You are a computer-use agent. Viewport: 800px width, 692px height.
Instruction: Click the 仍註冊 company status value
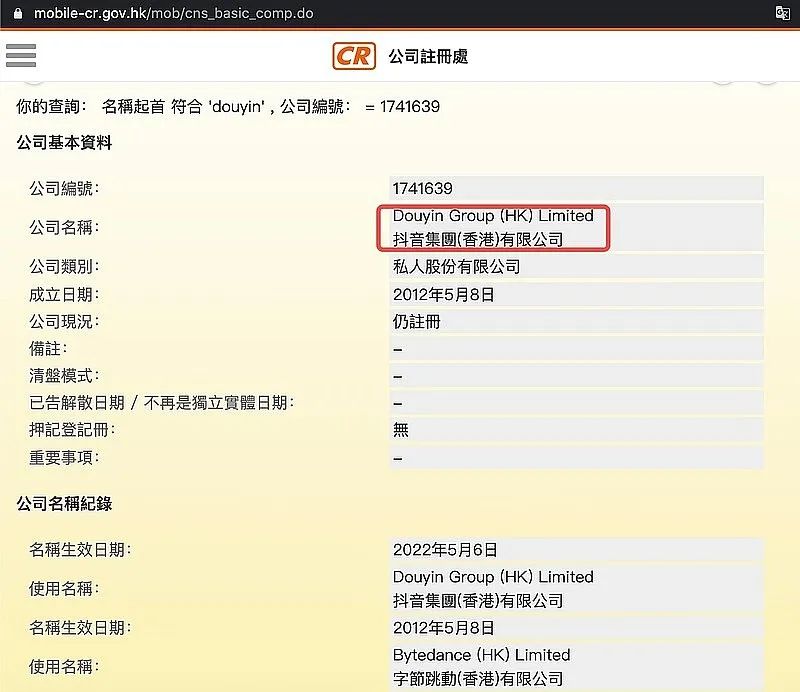(417, 322)
